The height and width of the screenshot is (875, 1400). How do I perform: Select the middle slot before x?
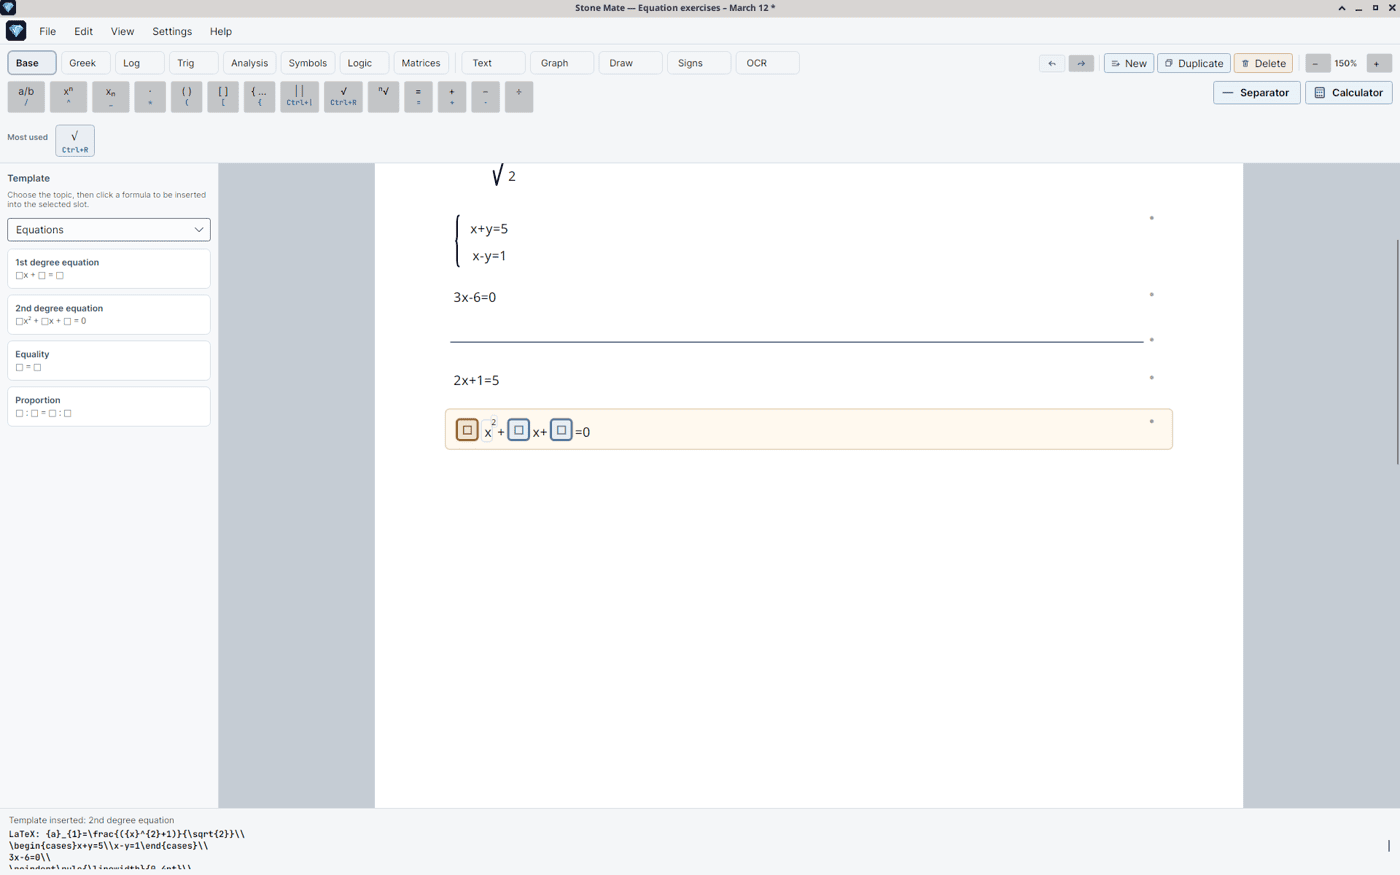[518, 430]
